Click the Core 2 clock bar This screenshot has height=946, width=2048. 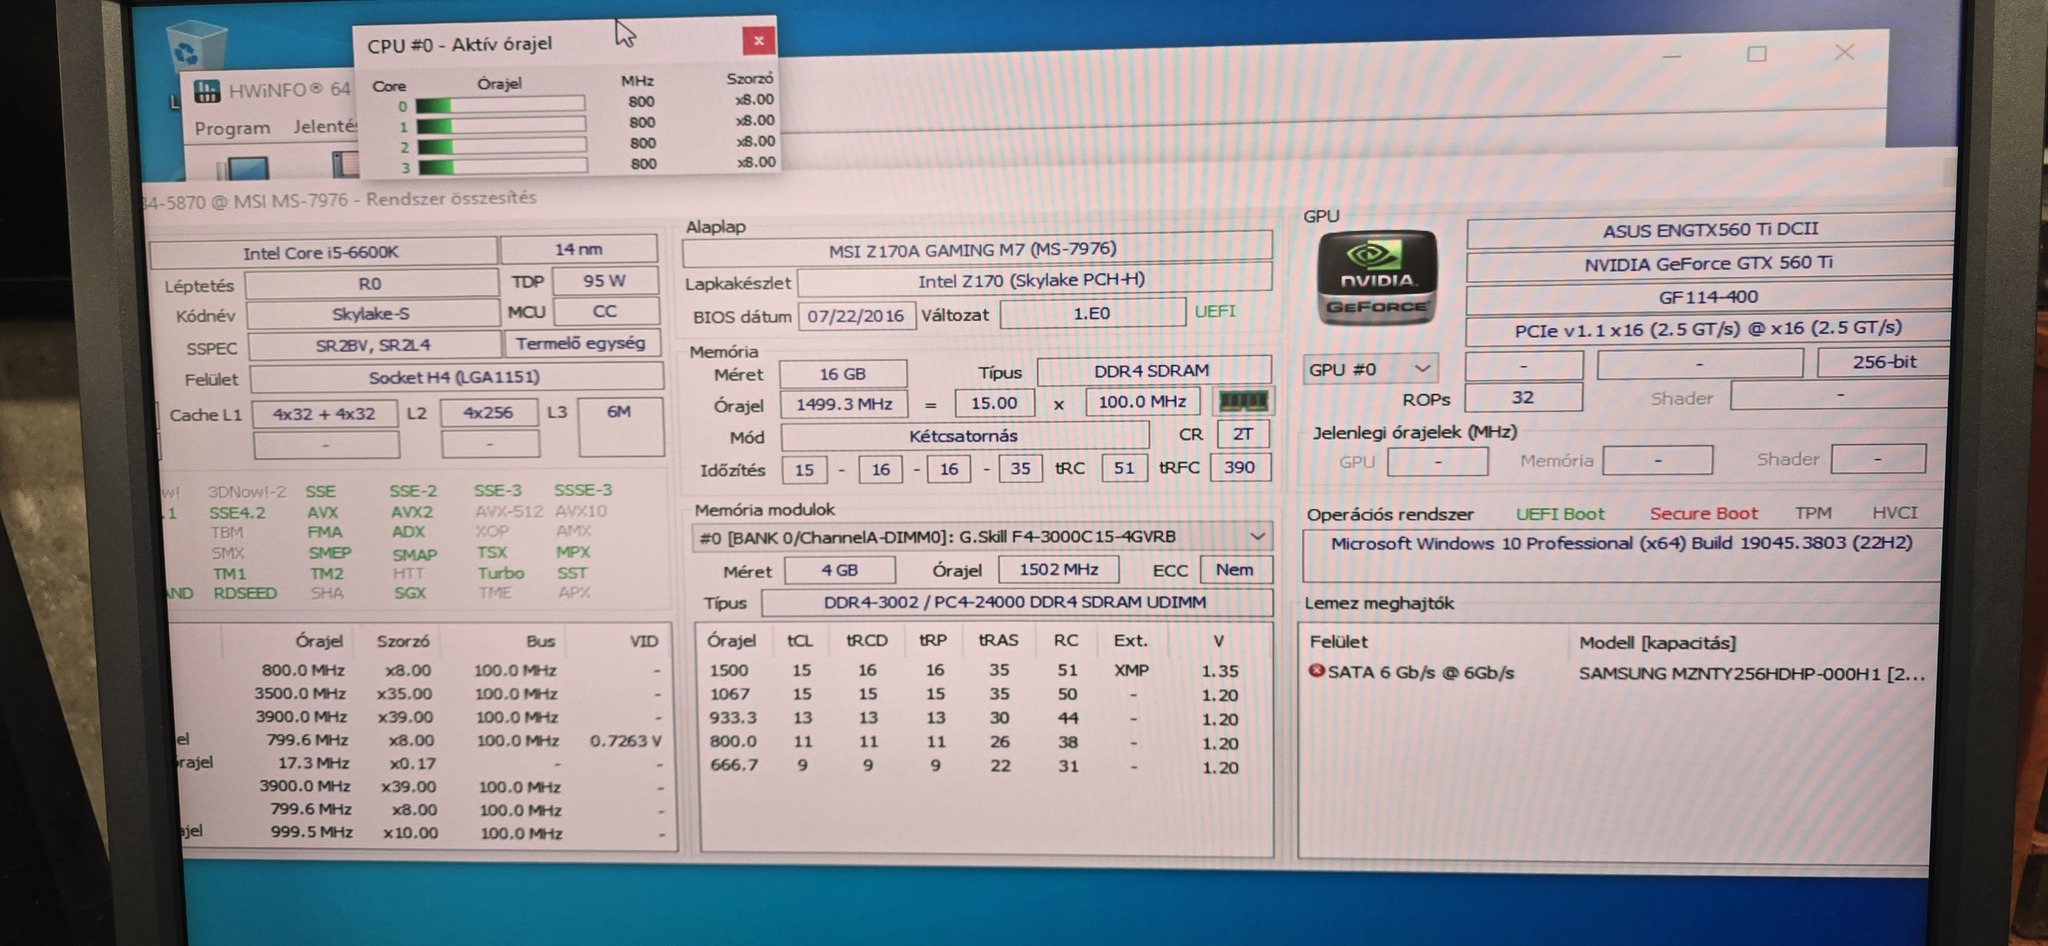[x=502, y=146]
